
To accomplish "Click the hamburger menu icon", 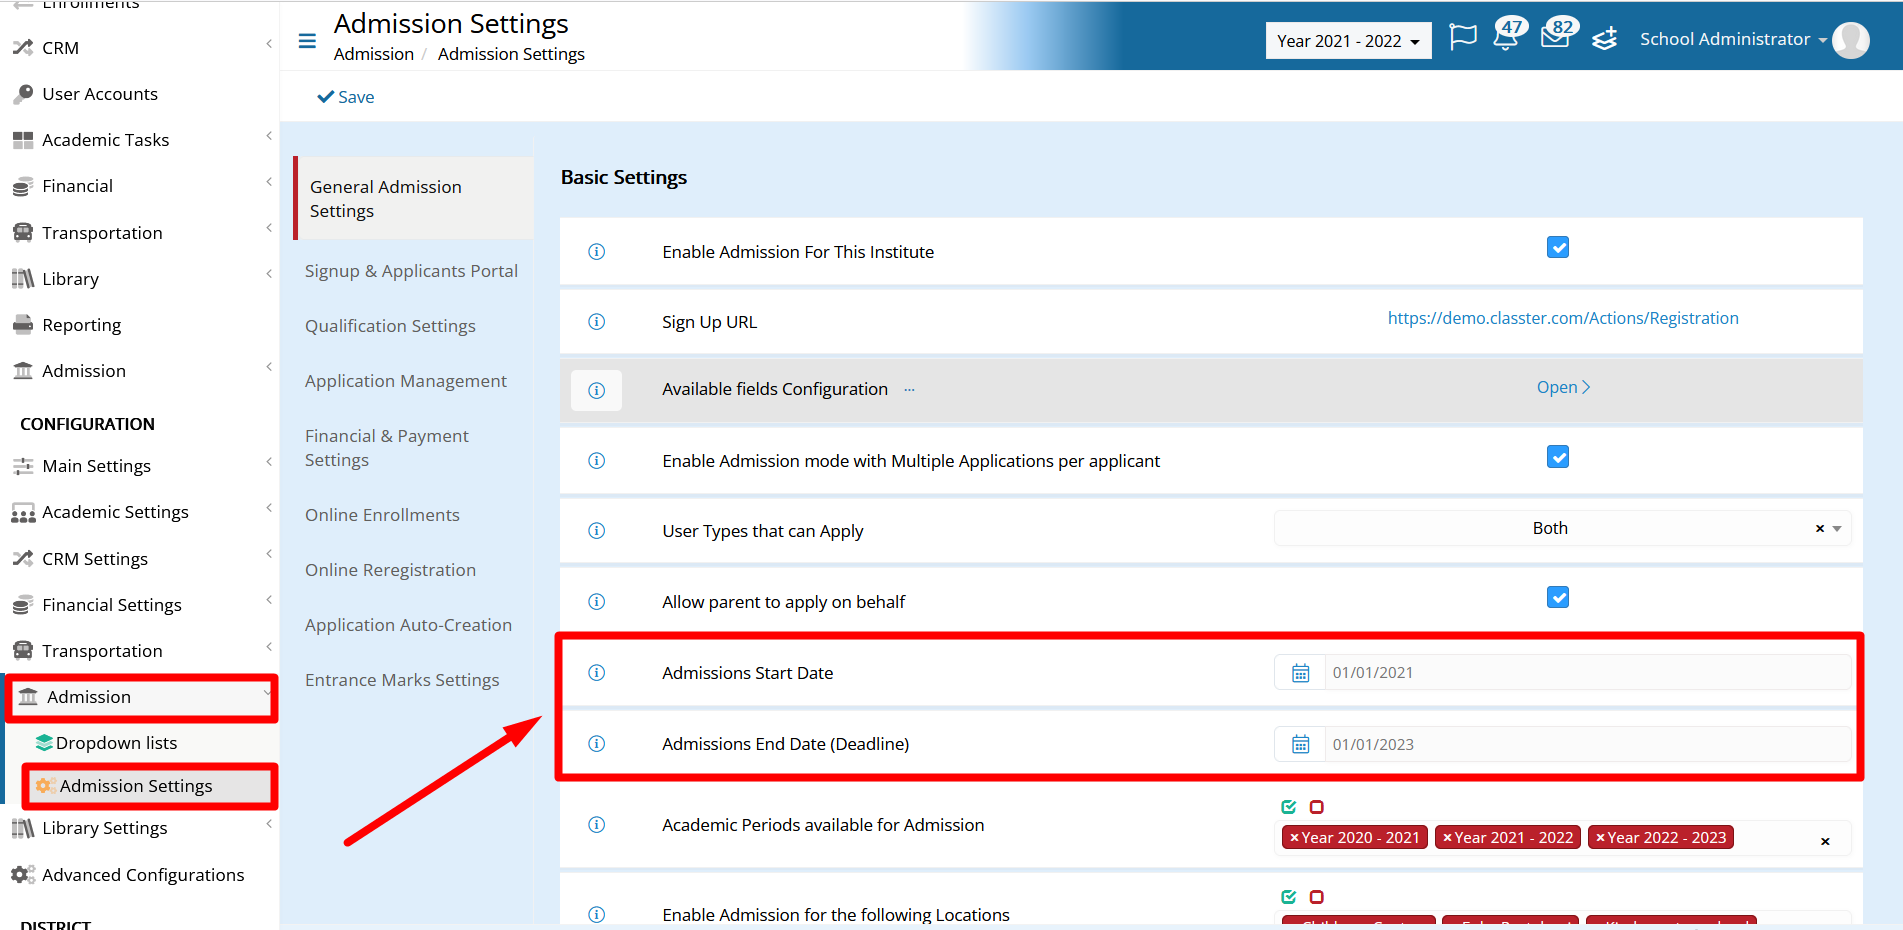I will pyautogui.click(x=307, y=41).
